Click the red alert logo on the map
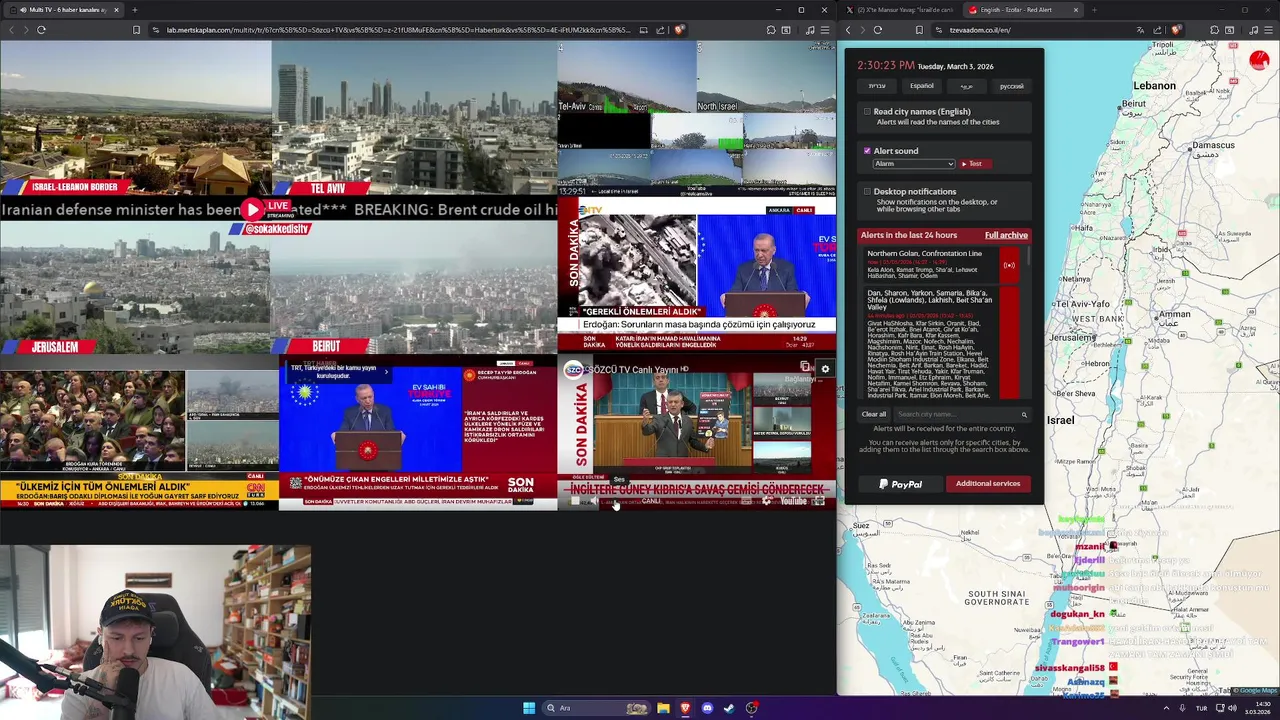The width and height of the screenshot is (1280, 720). click(1259, 61)
